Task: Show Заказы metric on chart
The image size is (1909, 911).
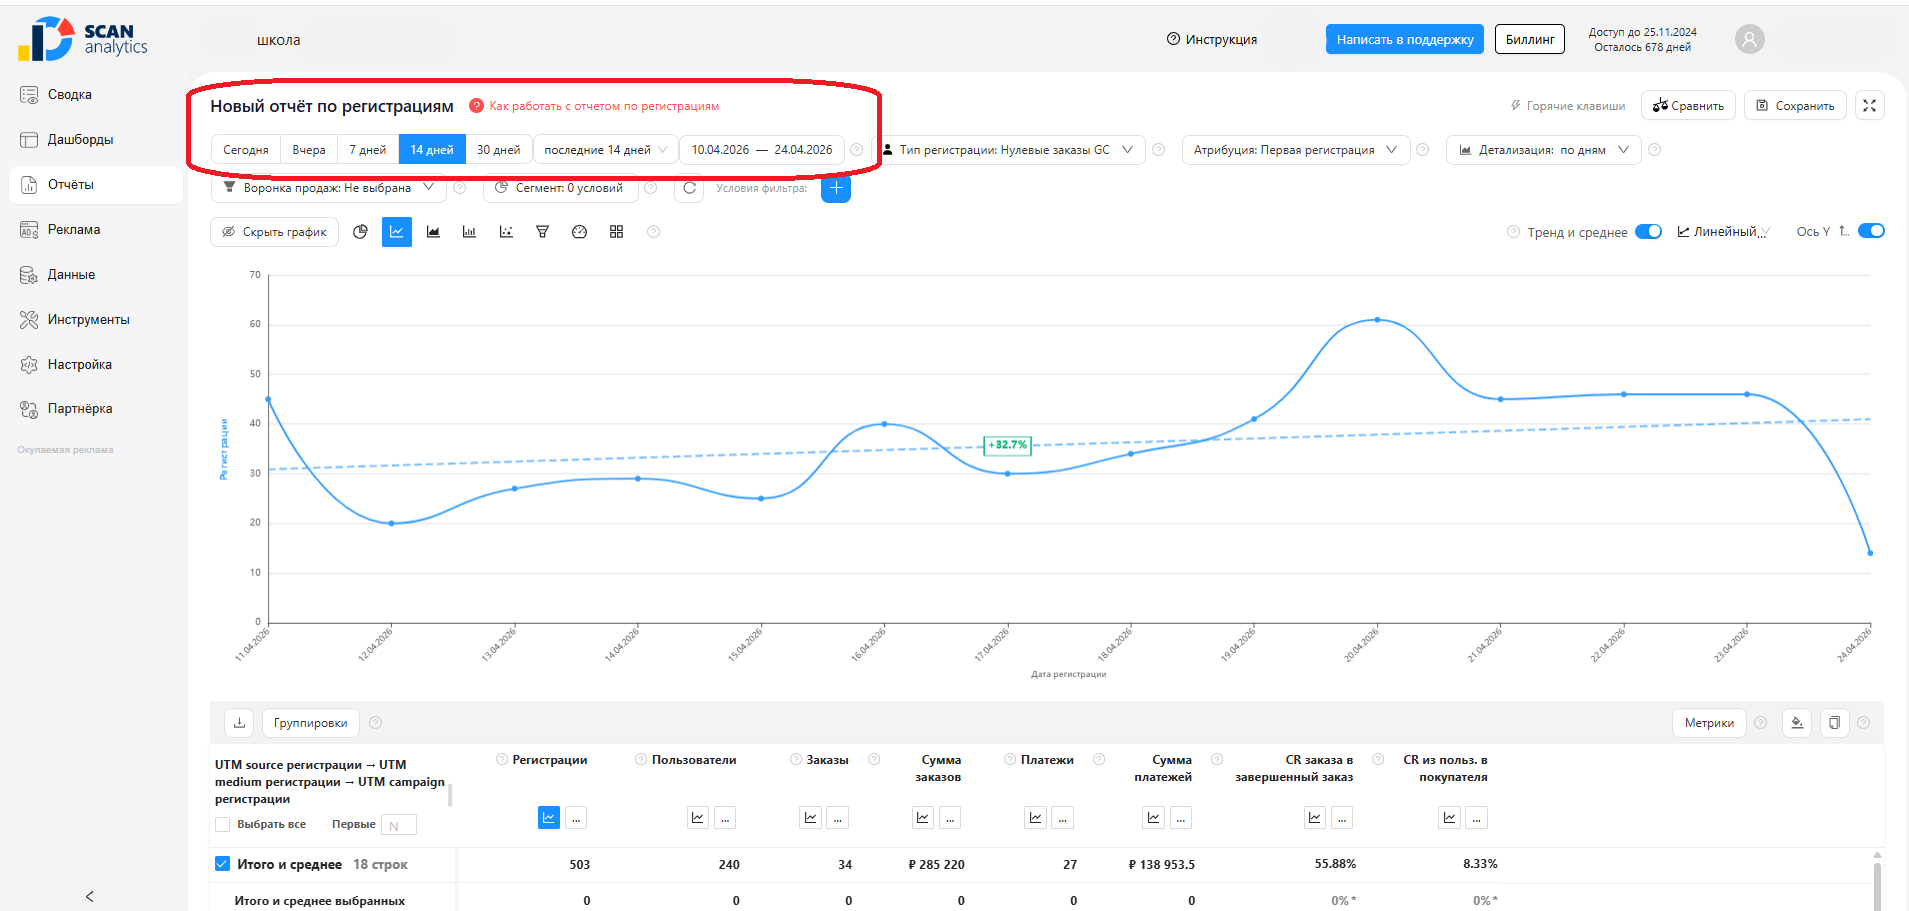Action: click(811, 818)
